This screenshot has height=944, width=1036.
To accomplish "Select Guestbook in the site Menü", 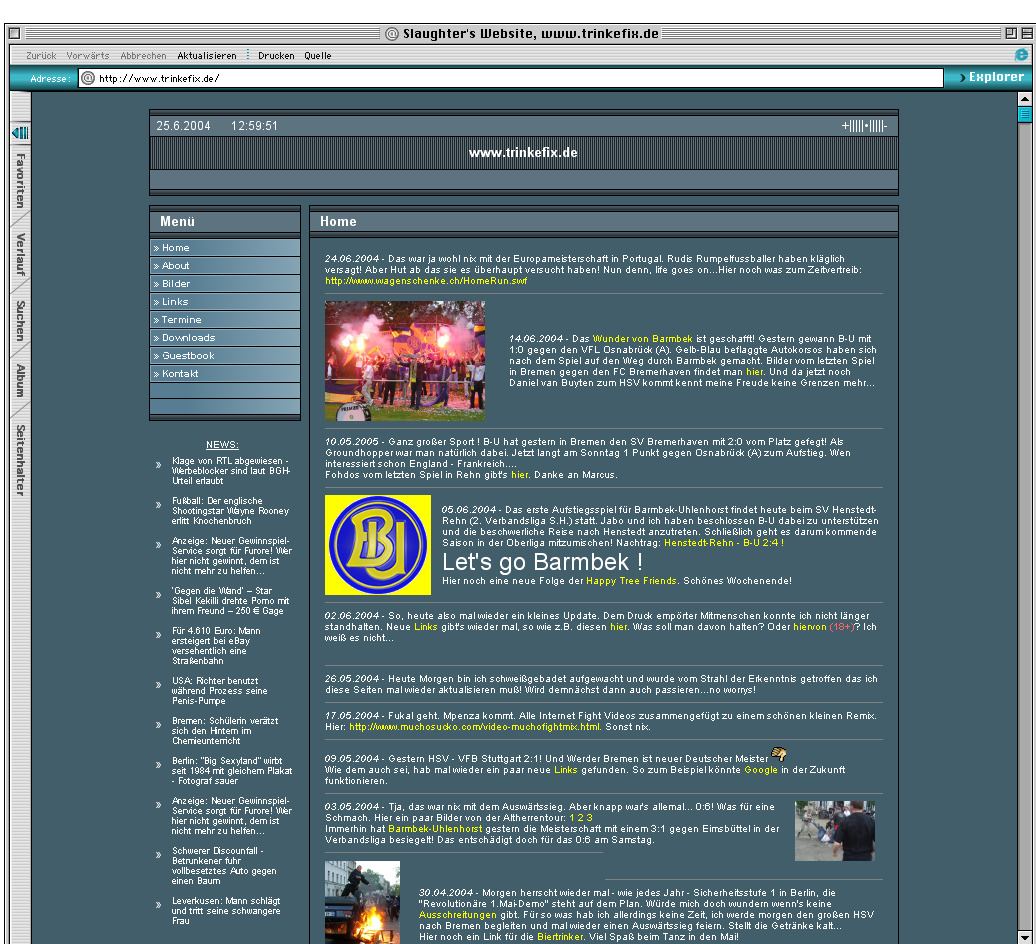I will point(225,355).
